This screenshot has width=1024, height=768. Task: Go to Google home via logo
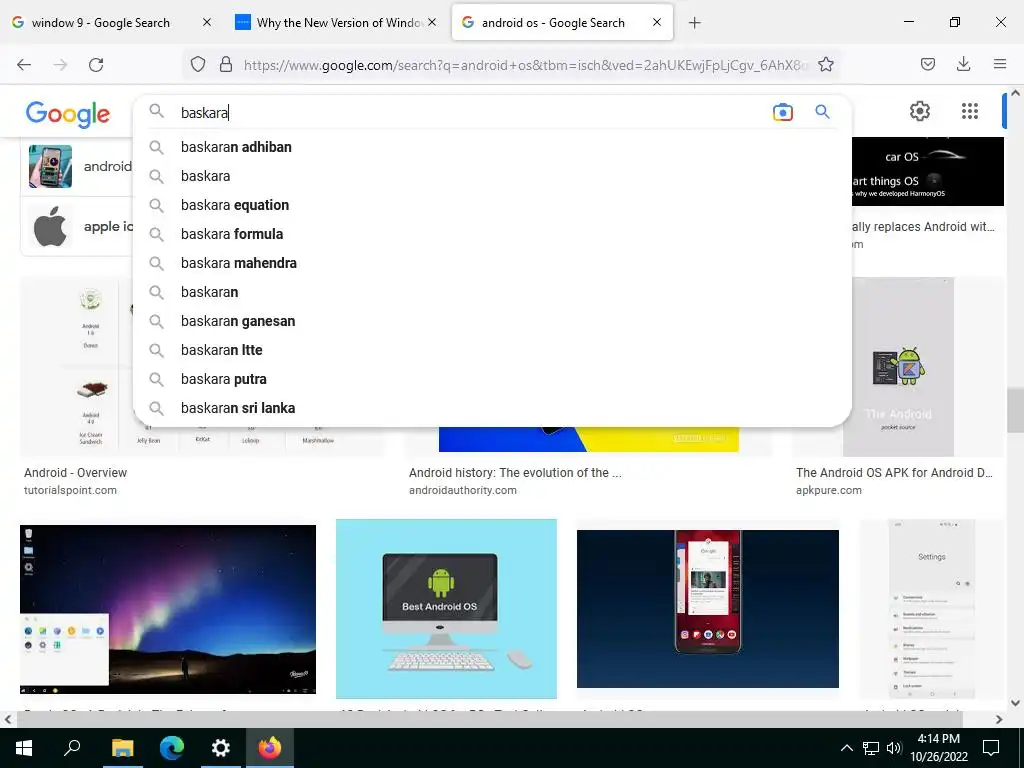[x=68, y=114]
